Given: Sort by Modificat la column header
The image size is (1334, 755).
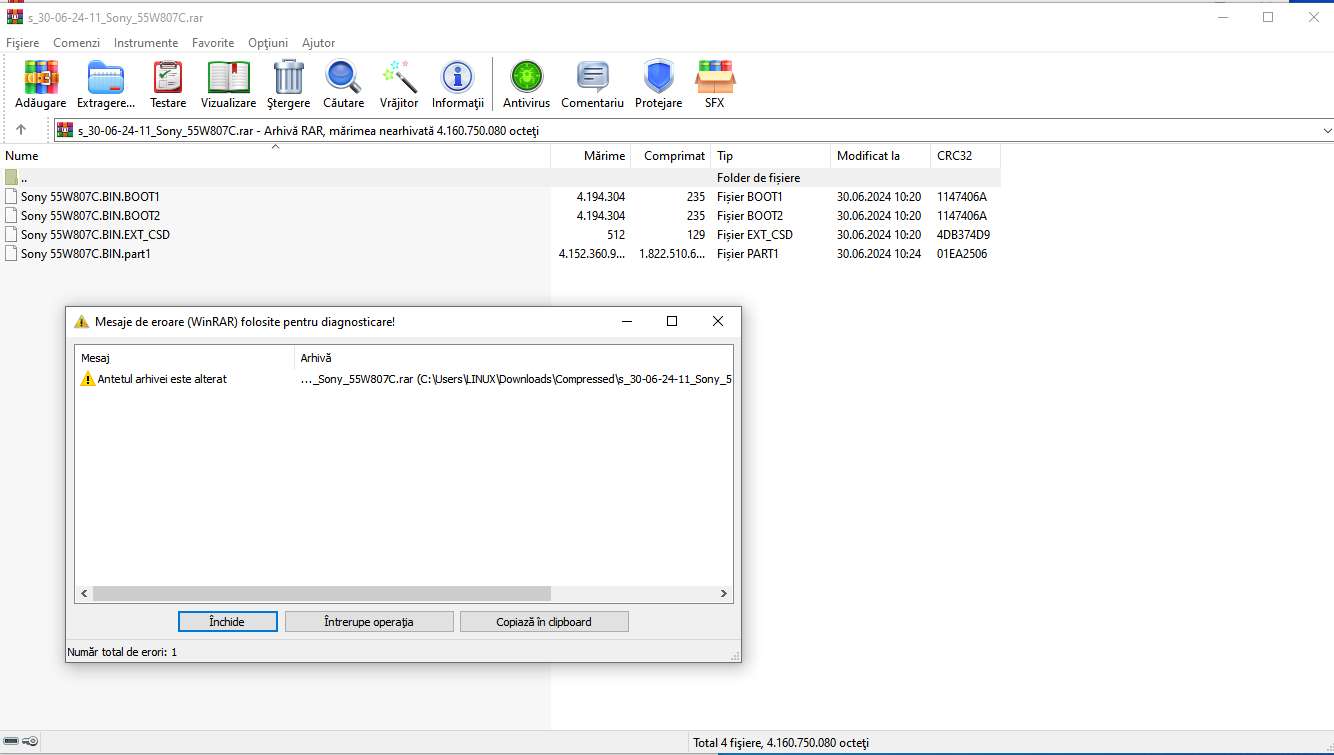Looking at the screenshot, I should point(881,156).
